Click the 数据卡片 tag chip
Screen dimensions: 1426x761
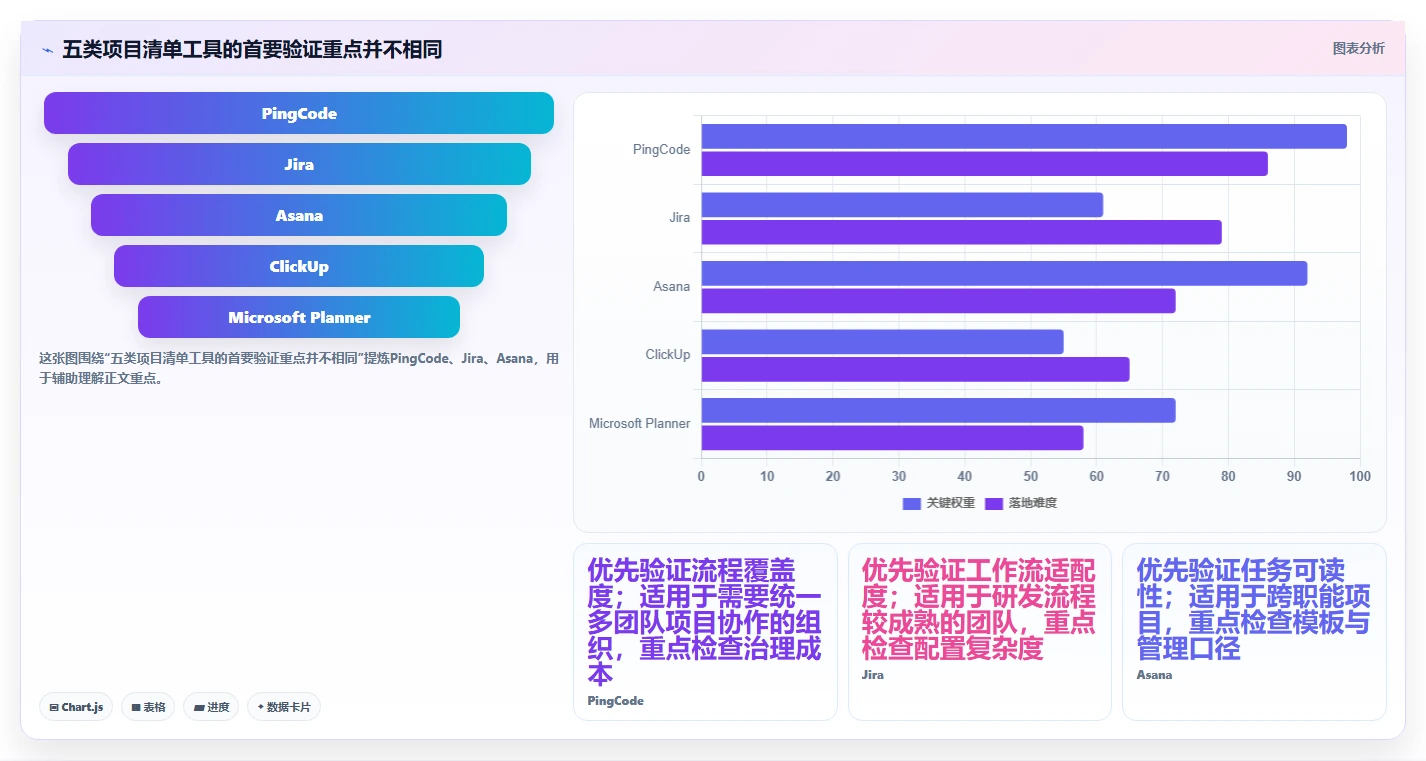[284, 707]
